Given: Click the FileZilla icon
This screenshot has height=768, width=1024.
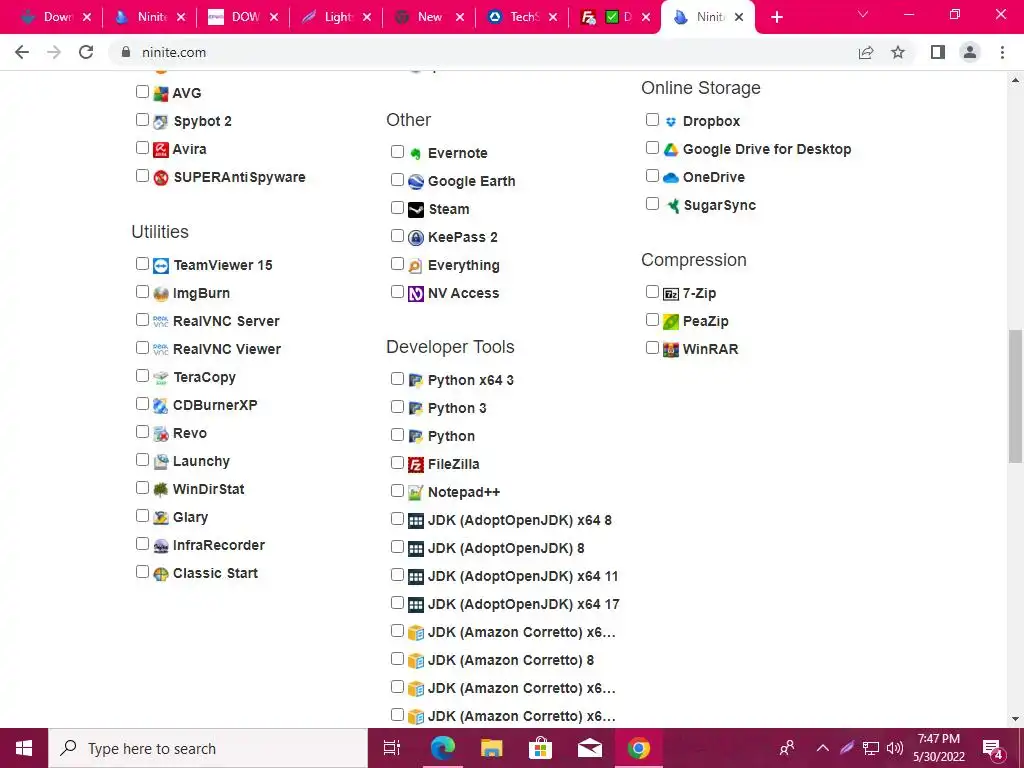Looking at the screenshot, I should (416, 465).
